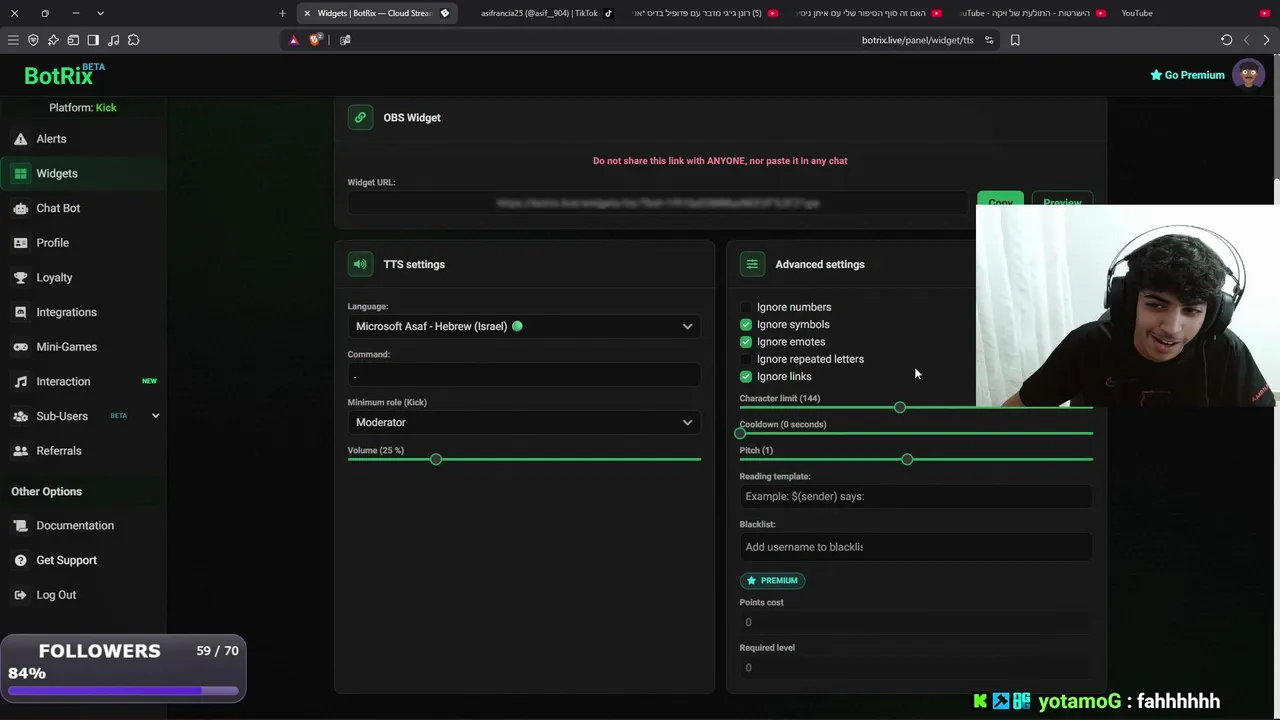1280x720 pixels.
Task: Click the green PREMIUM badge
Action: click(x=772, y=580)
